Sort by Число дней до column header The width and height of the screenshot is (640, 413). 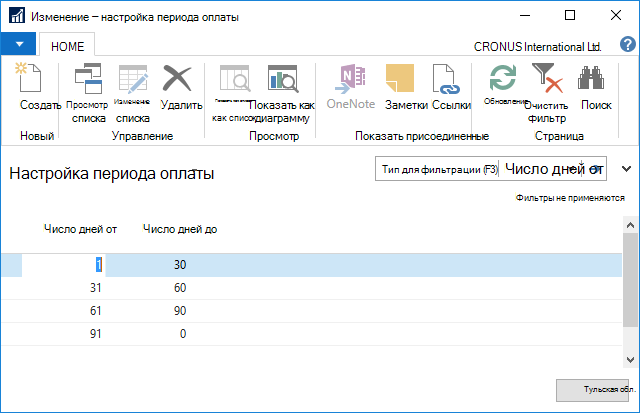point(180,229)
